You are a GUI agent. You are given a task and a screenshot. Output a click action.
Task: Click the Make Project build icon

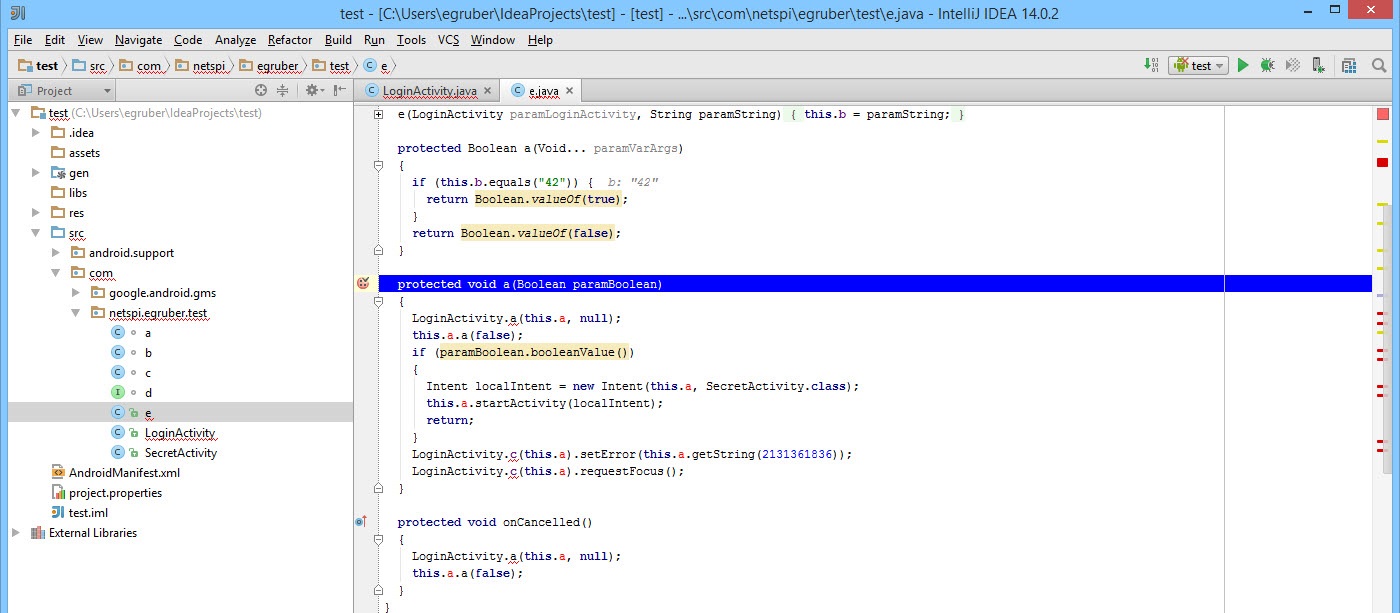point(1151,66)
